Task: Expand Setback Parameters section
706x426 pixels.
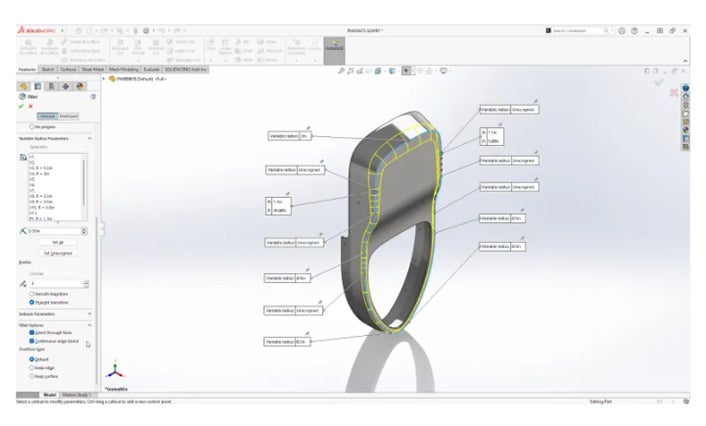Action: click(x=89, y=314)
